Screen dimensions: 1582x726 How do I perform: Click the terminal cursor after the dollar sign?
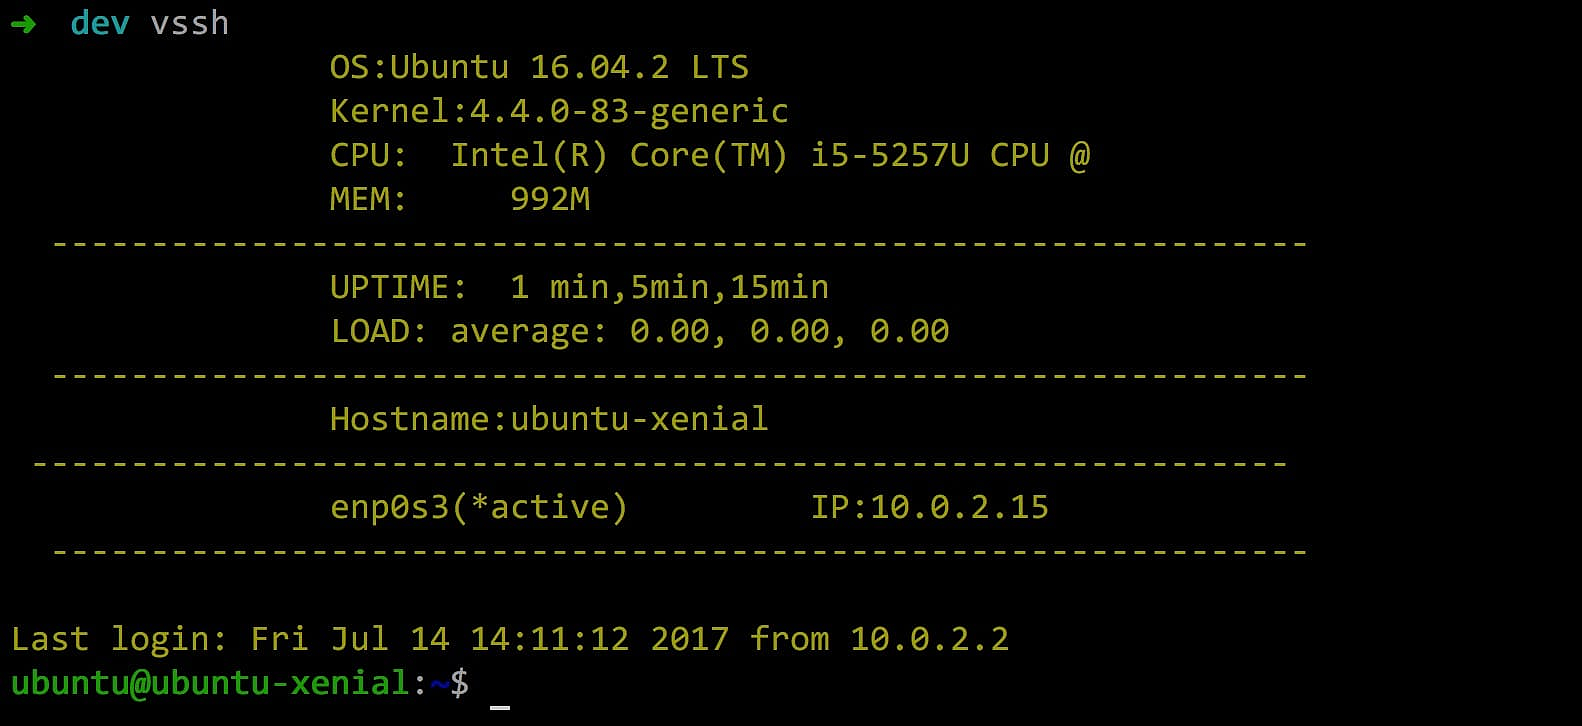point(500,705)
